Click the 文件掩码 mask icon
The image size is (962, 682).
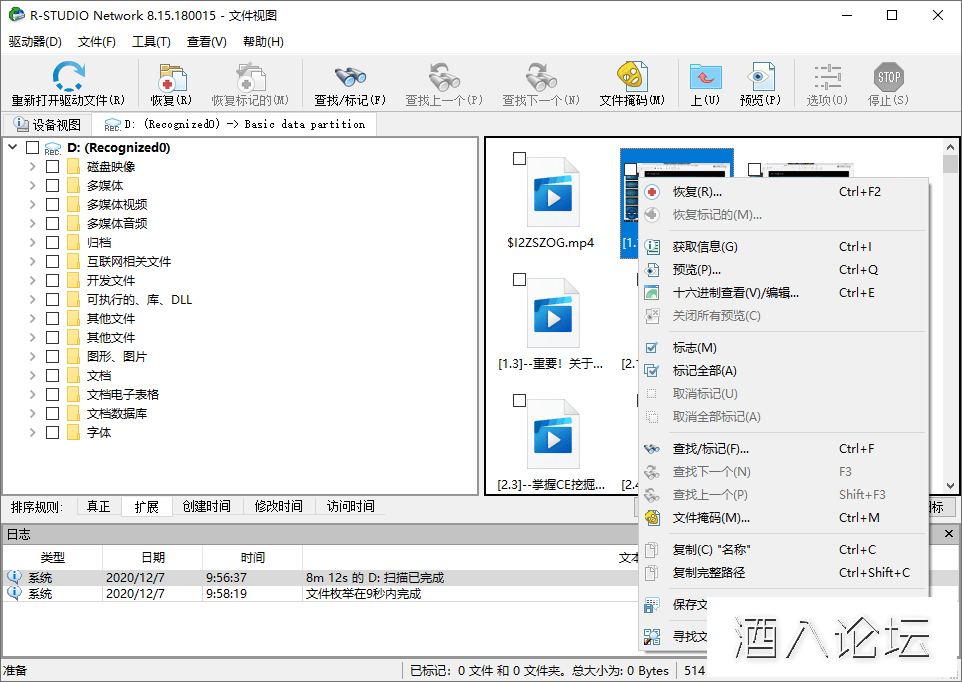coord(631,78)
